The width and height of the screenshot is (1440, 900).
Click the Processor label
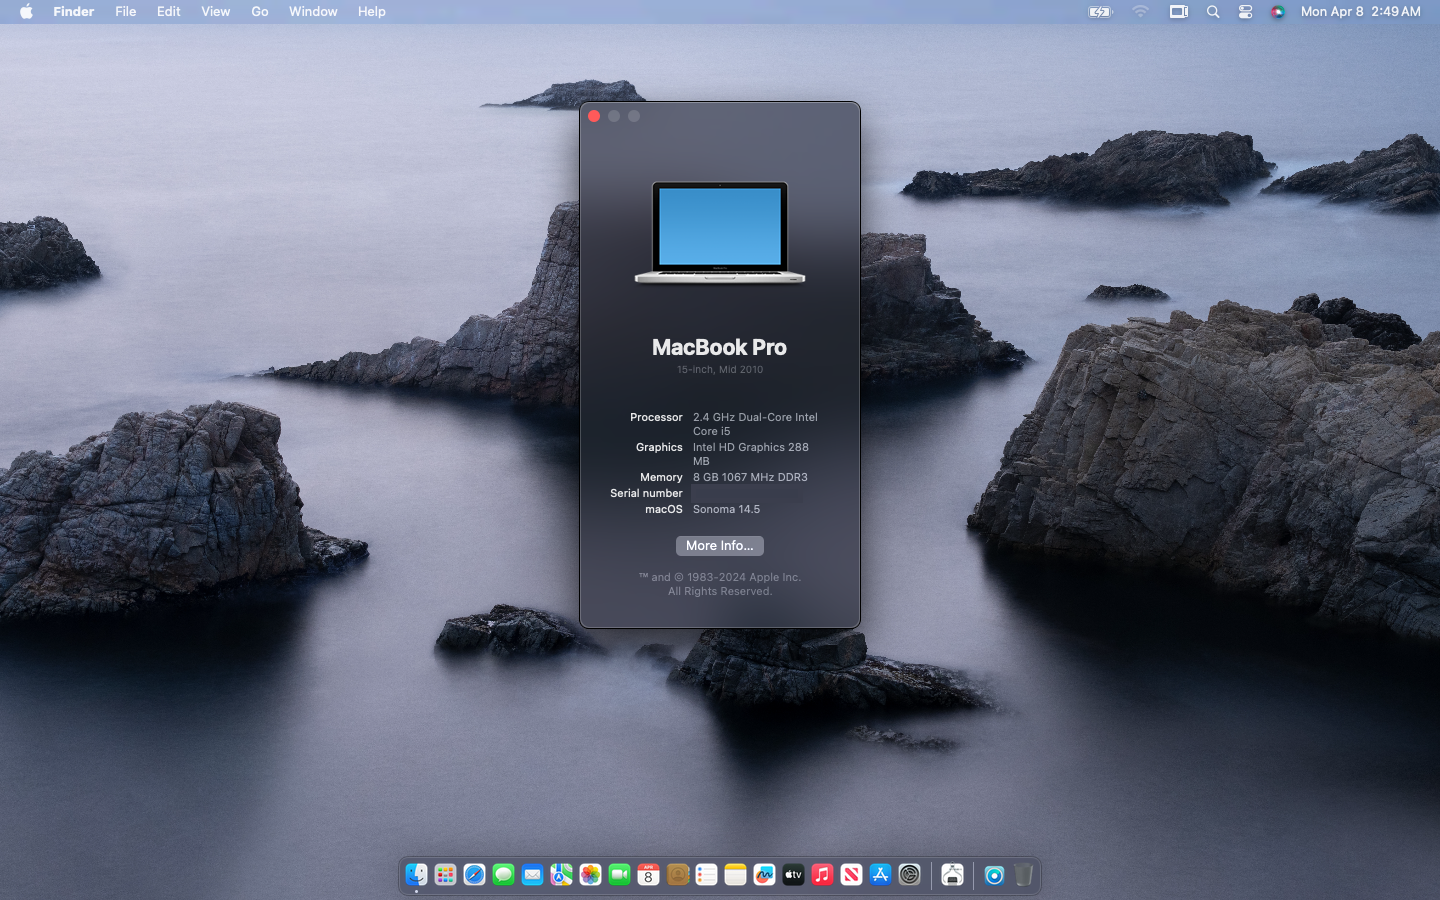[656, 418]
